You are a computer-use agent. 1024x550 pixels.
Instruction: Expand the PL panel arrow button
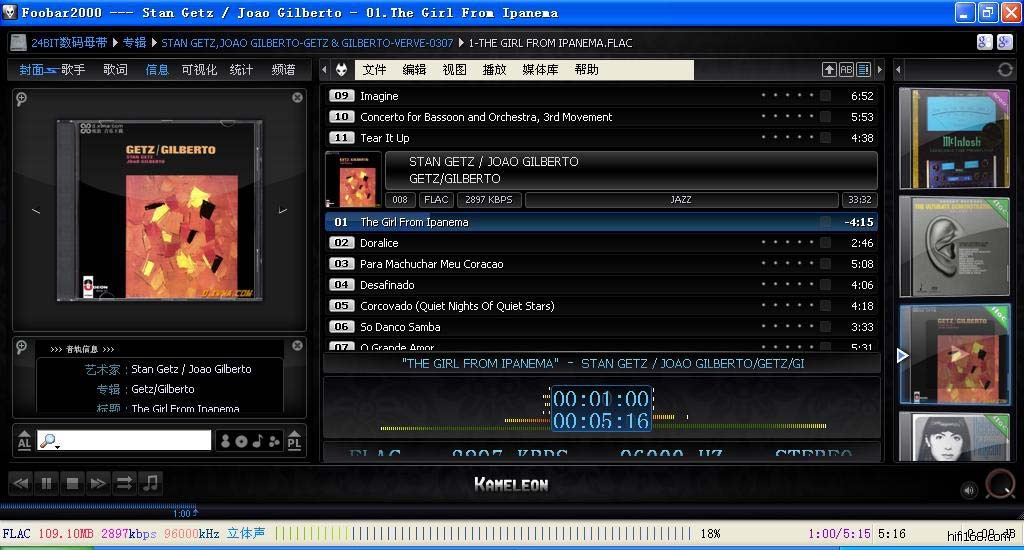coord(294,440)
